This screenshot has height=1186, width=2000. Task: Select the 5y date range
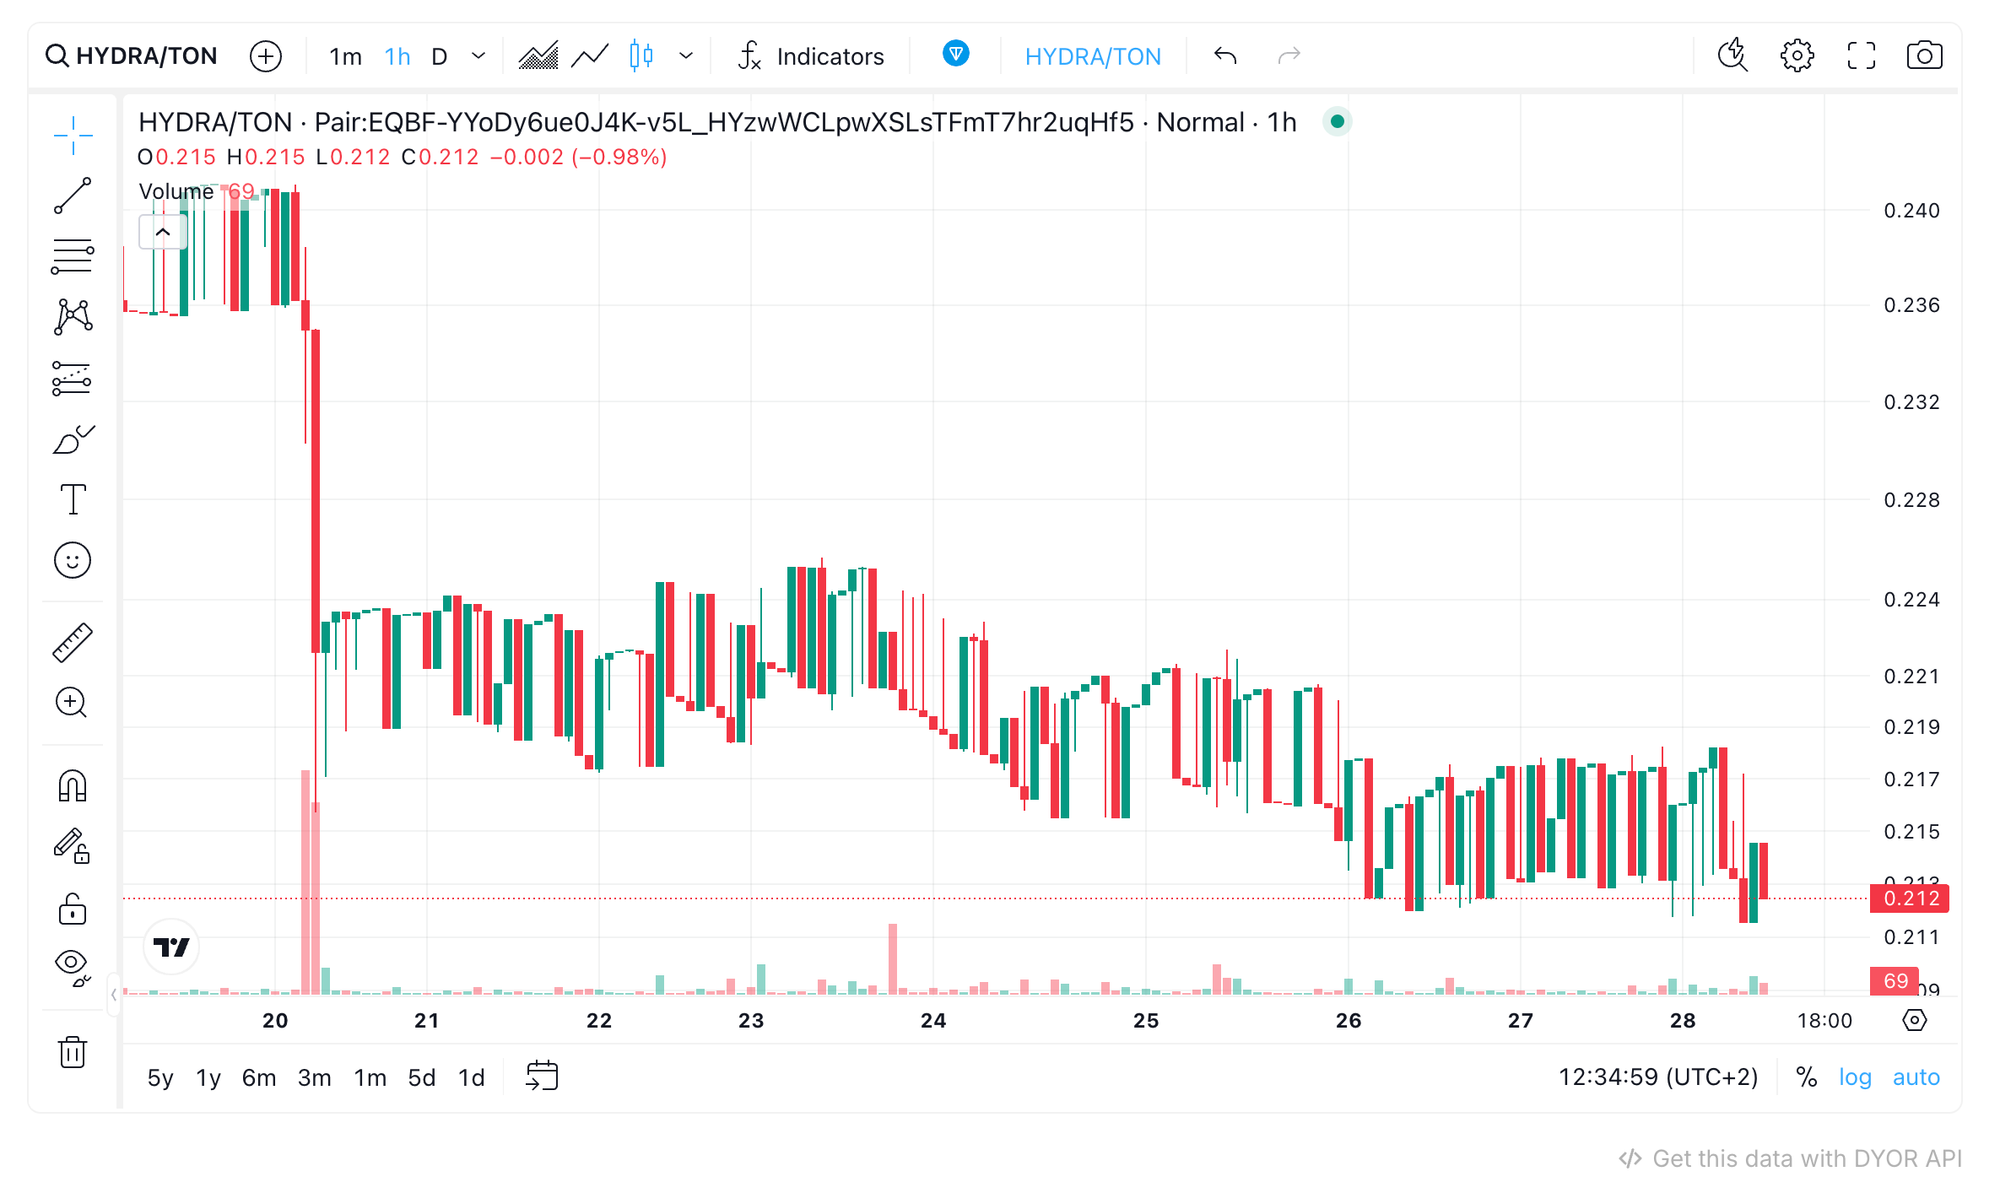(x=160, y=1078)
